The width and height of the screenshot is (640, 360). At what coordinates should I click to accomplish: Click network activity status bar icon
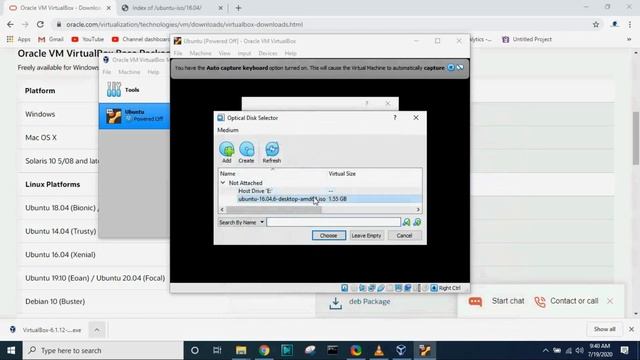tap(371, 288)
